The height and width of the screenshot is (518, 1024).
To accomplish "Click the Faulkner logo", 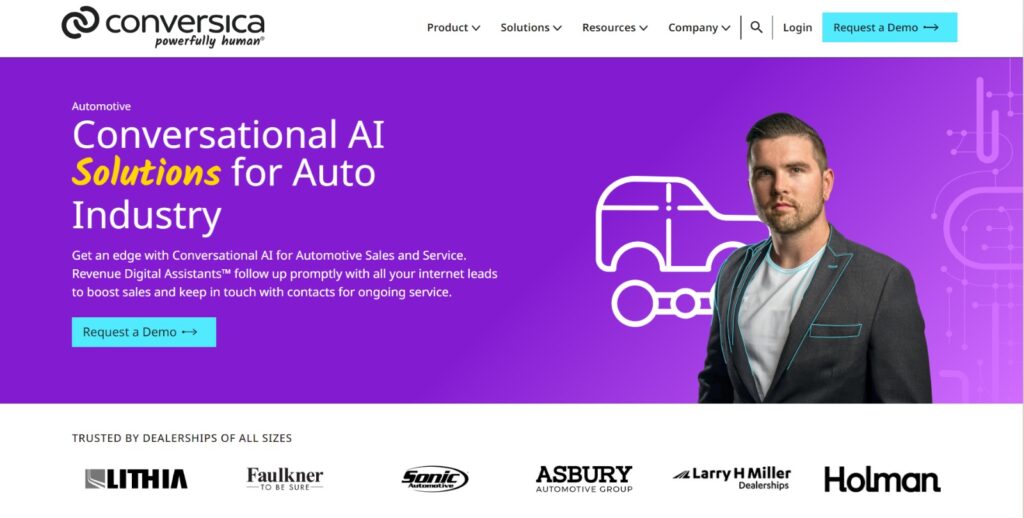I will (285, 479).
